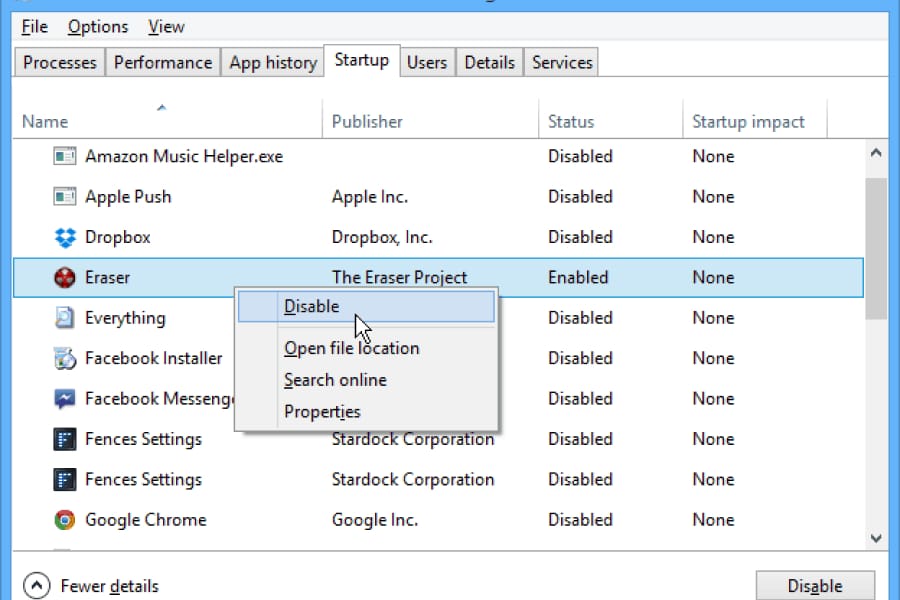The width and height of the screenshot is (900, 600).
Task: Collapse view with Fewer details arrow
Action: (x=36, y=586)
